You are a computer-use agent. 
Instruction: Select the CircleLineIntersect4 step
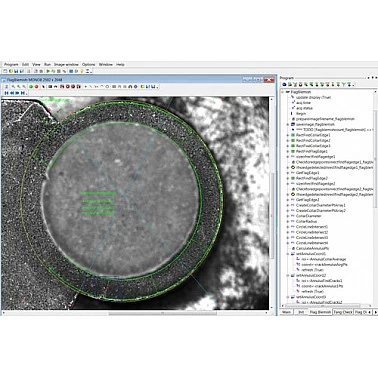coord(312,243)
